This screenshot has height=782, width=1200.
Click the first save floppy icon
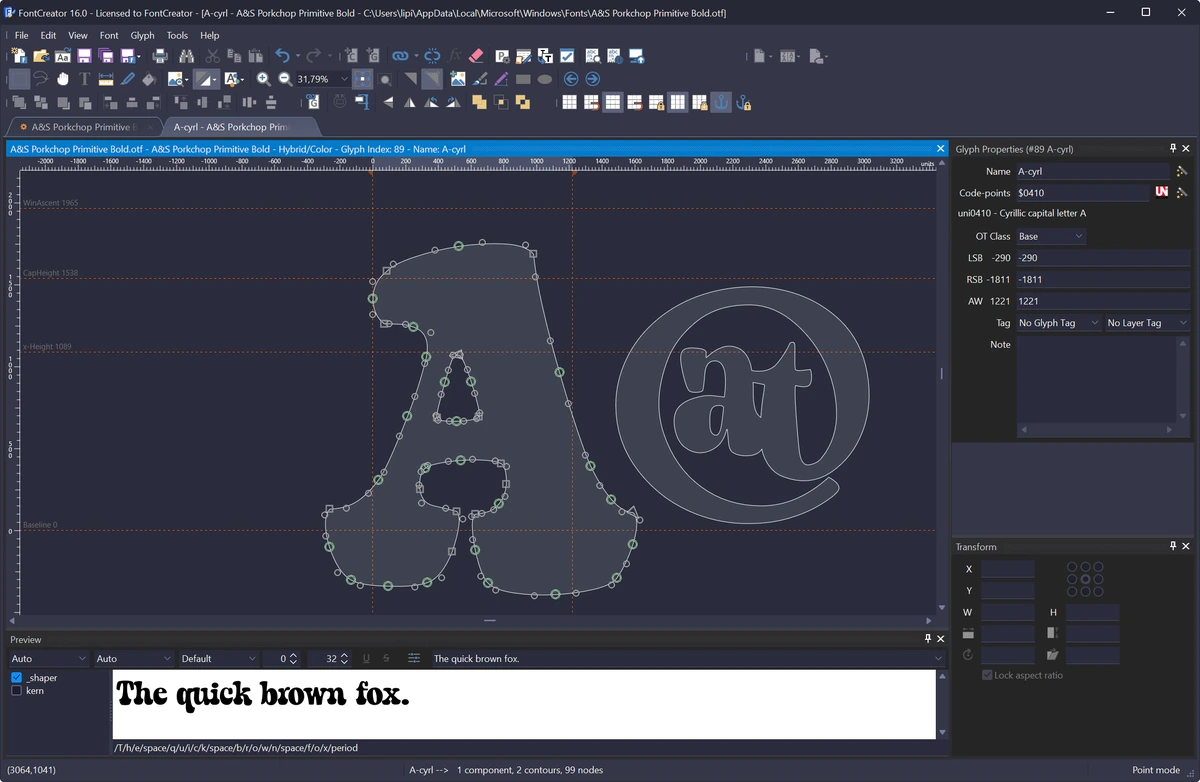tap(84, 56)
